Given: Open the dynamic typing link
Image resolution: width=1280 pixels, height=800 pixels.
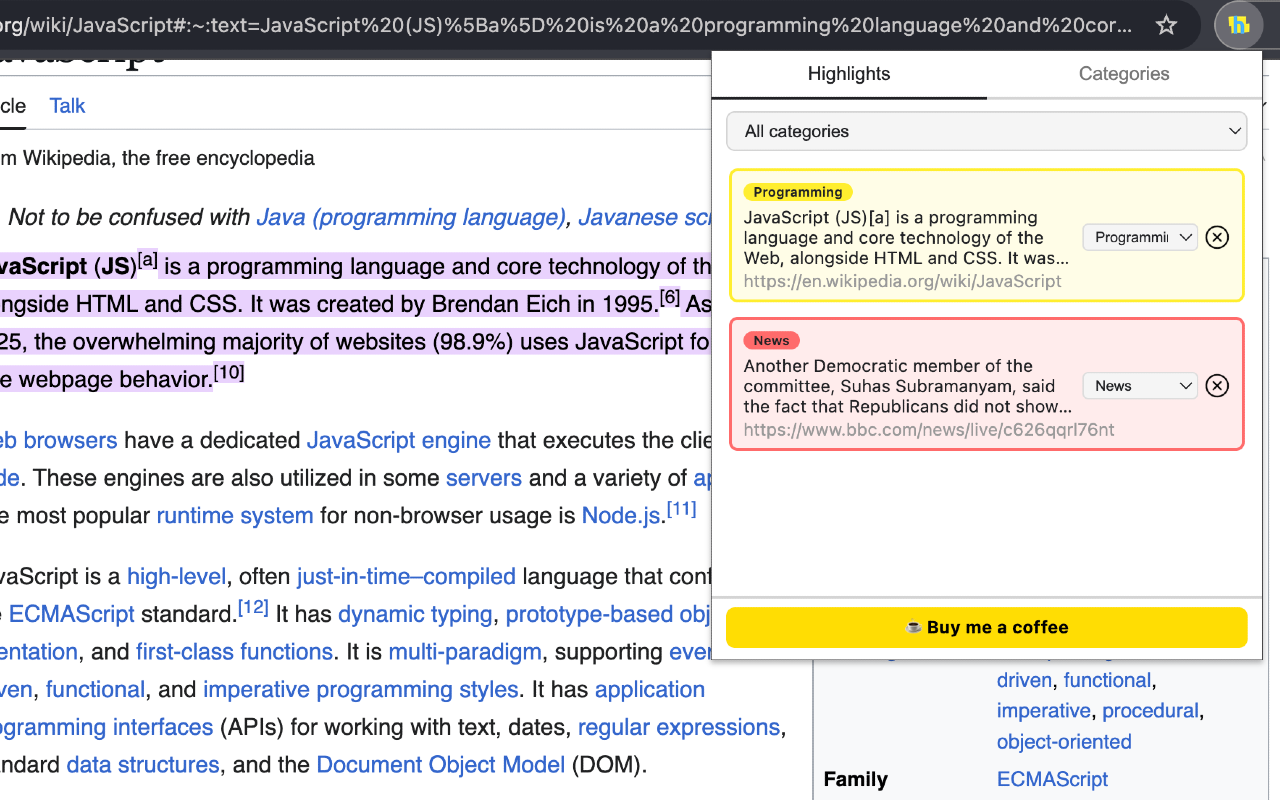Looking at the screenshot, I should pos(415,614).
